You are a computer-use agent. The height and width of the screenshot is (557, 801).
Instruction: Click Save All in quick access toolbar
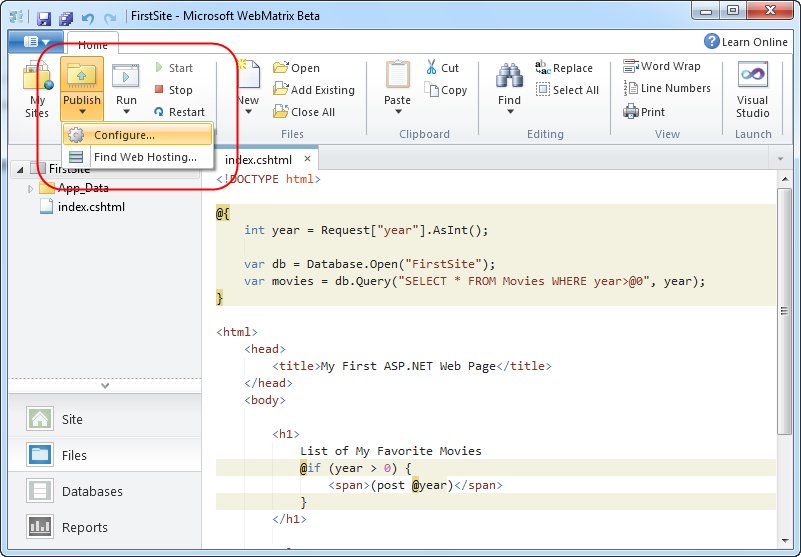coord(66,18)
